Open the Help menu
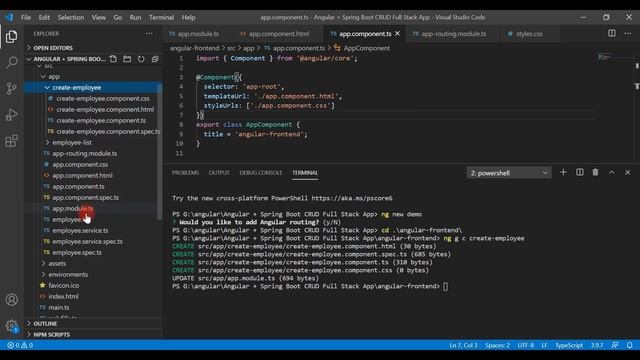Viewport: 640px width, 360px height. [188, 18]
